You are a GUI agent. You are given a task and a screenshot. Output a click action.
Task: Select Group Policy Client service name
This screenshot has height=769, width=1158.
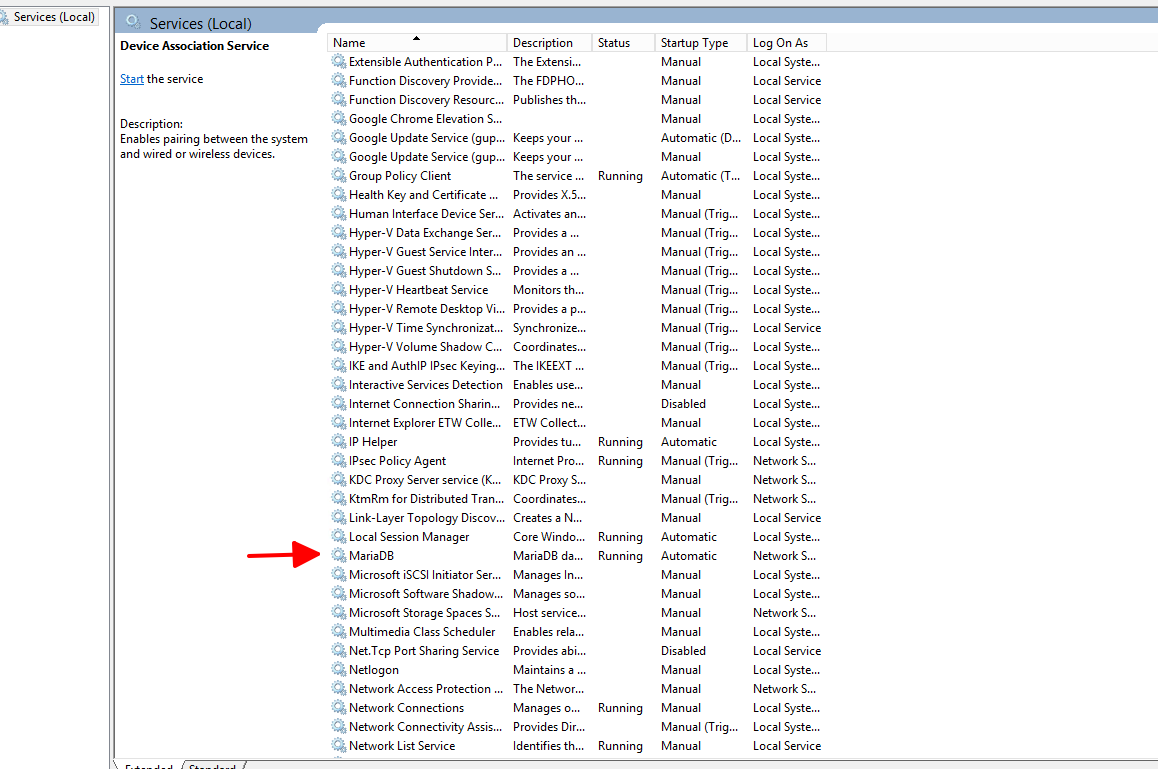pyautogui.click(x=400, y=176)
